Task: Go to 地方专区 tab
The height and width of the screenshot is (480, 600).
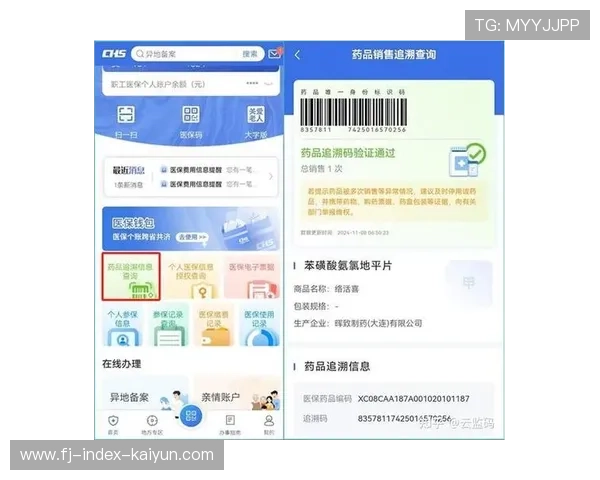Action: (152, 425)
